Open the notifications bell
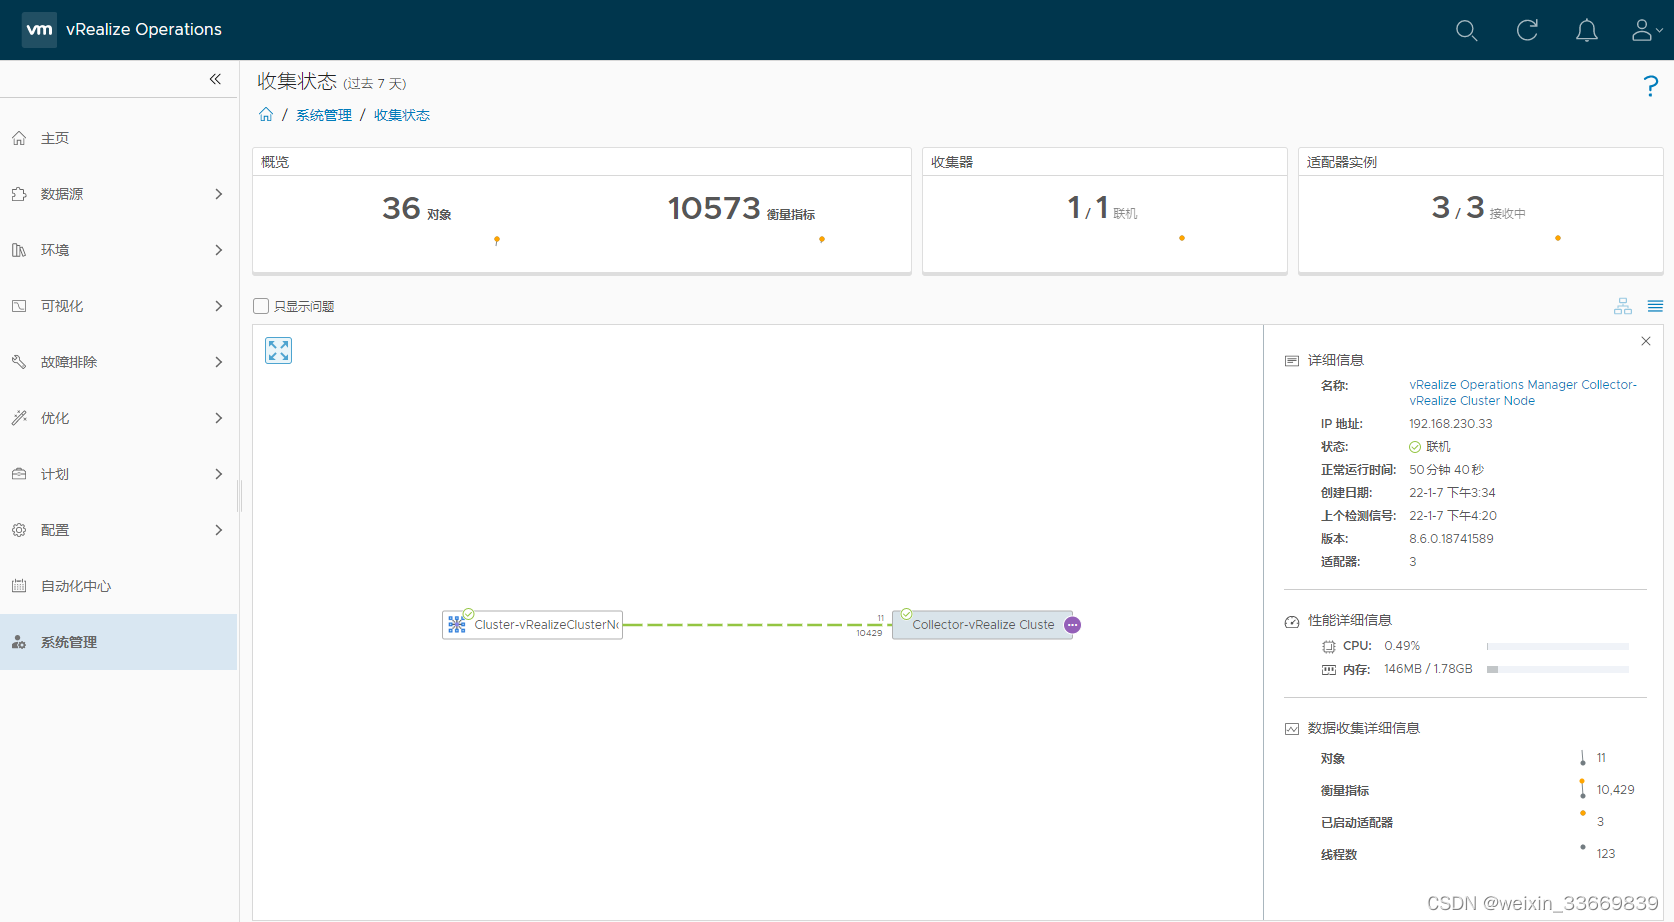This screenshot has height=922, width=1674. click(1587, 30)
